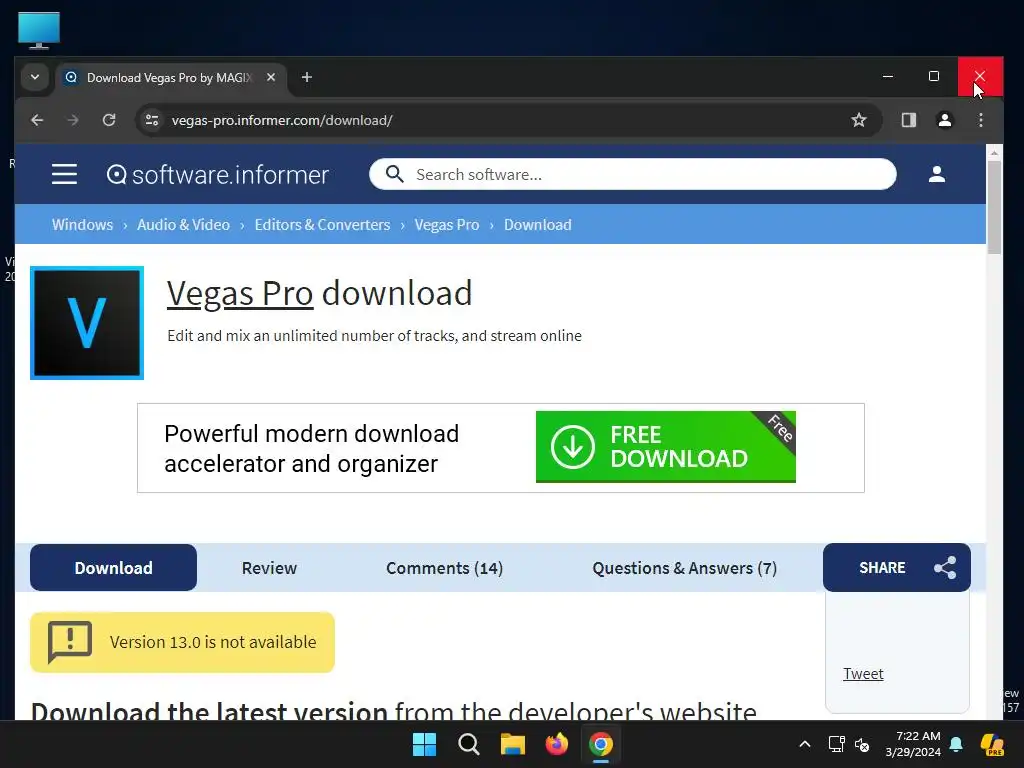
Task: Click the share network icon
Action: (x=945, y=568)
